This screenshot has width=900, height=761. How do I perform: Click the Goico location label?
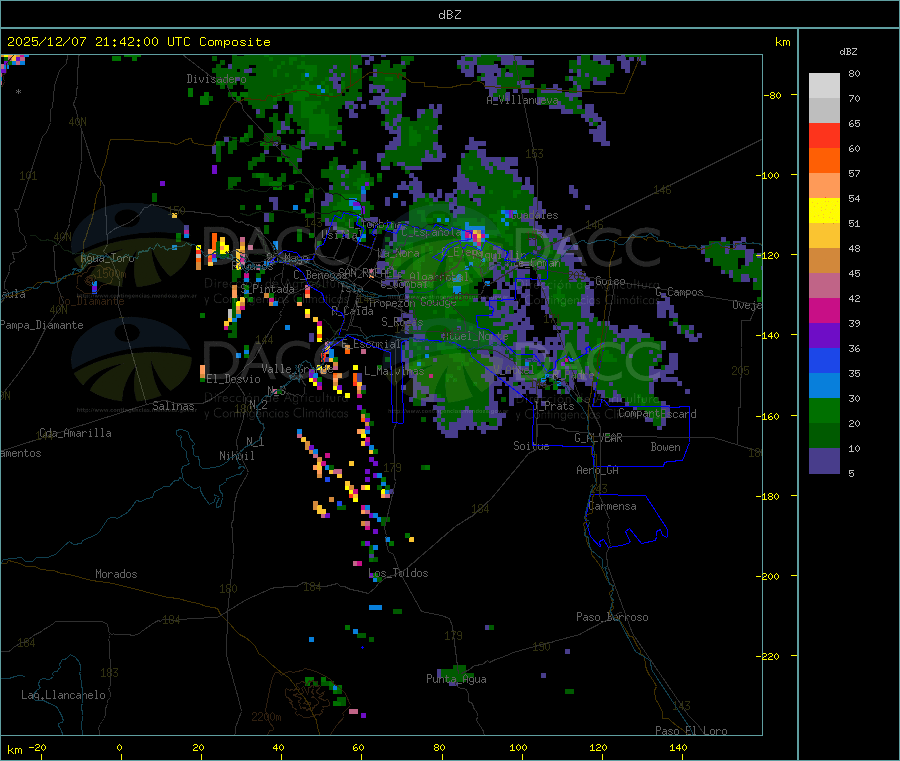(x=610, y=282)
